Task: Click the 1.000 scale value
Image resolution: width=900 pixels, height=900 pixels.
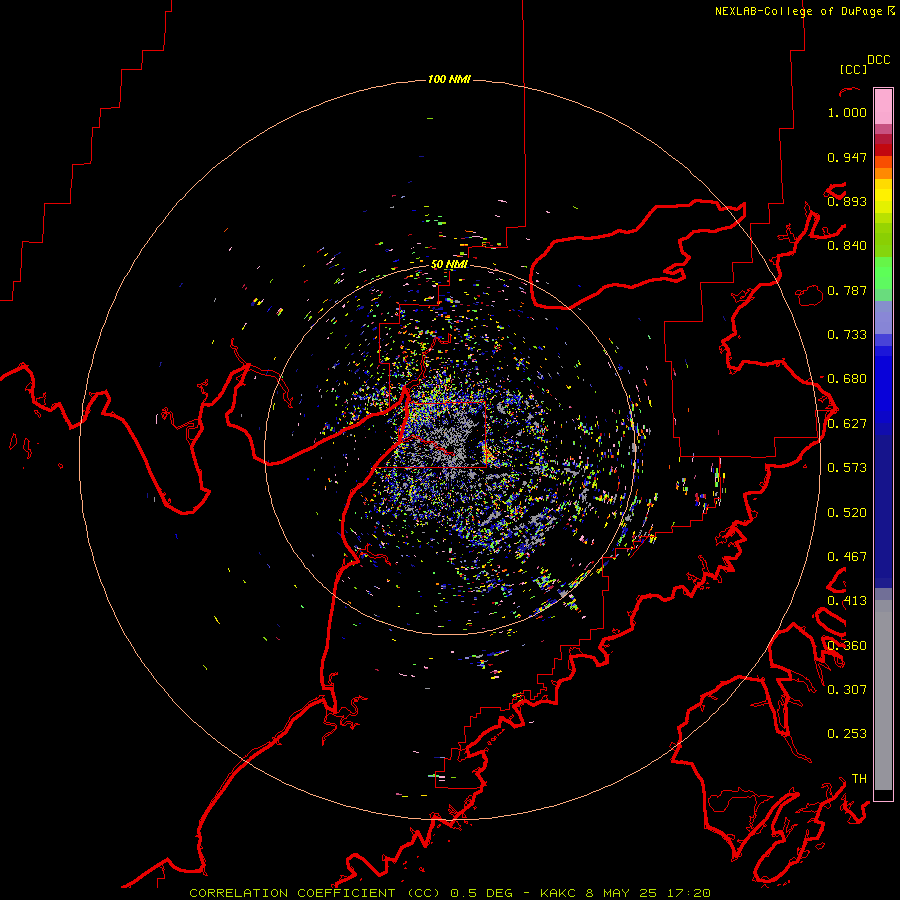Action: click(x=847, y=112)
